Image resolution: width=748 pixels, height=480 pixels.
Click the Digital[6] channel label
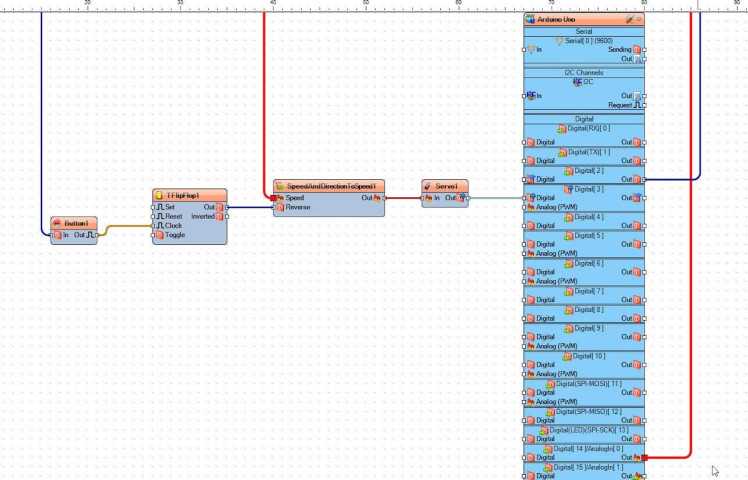click(589, 263)
